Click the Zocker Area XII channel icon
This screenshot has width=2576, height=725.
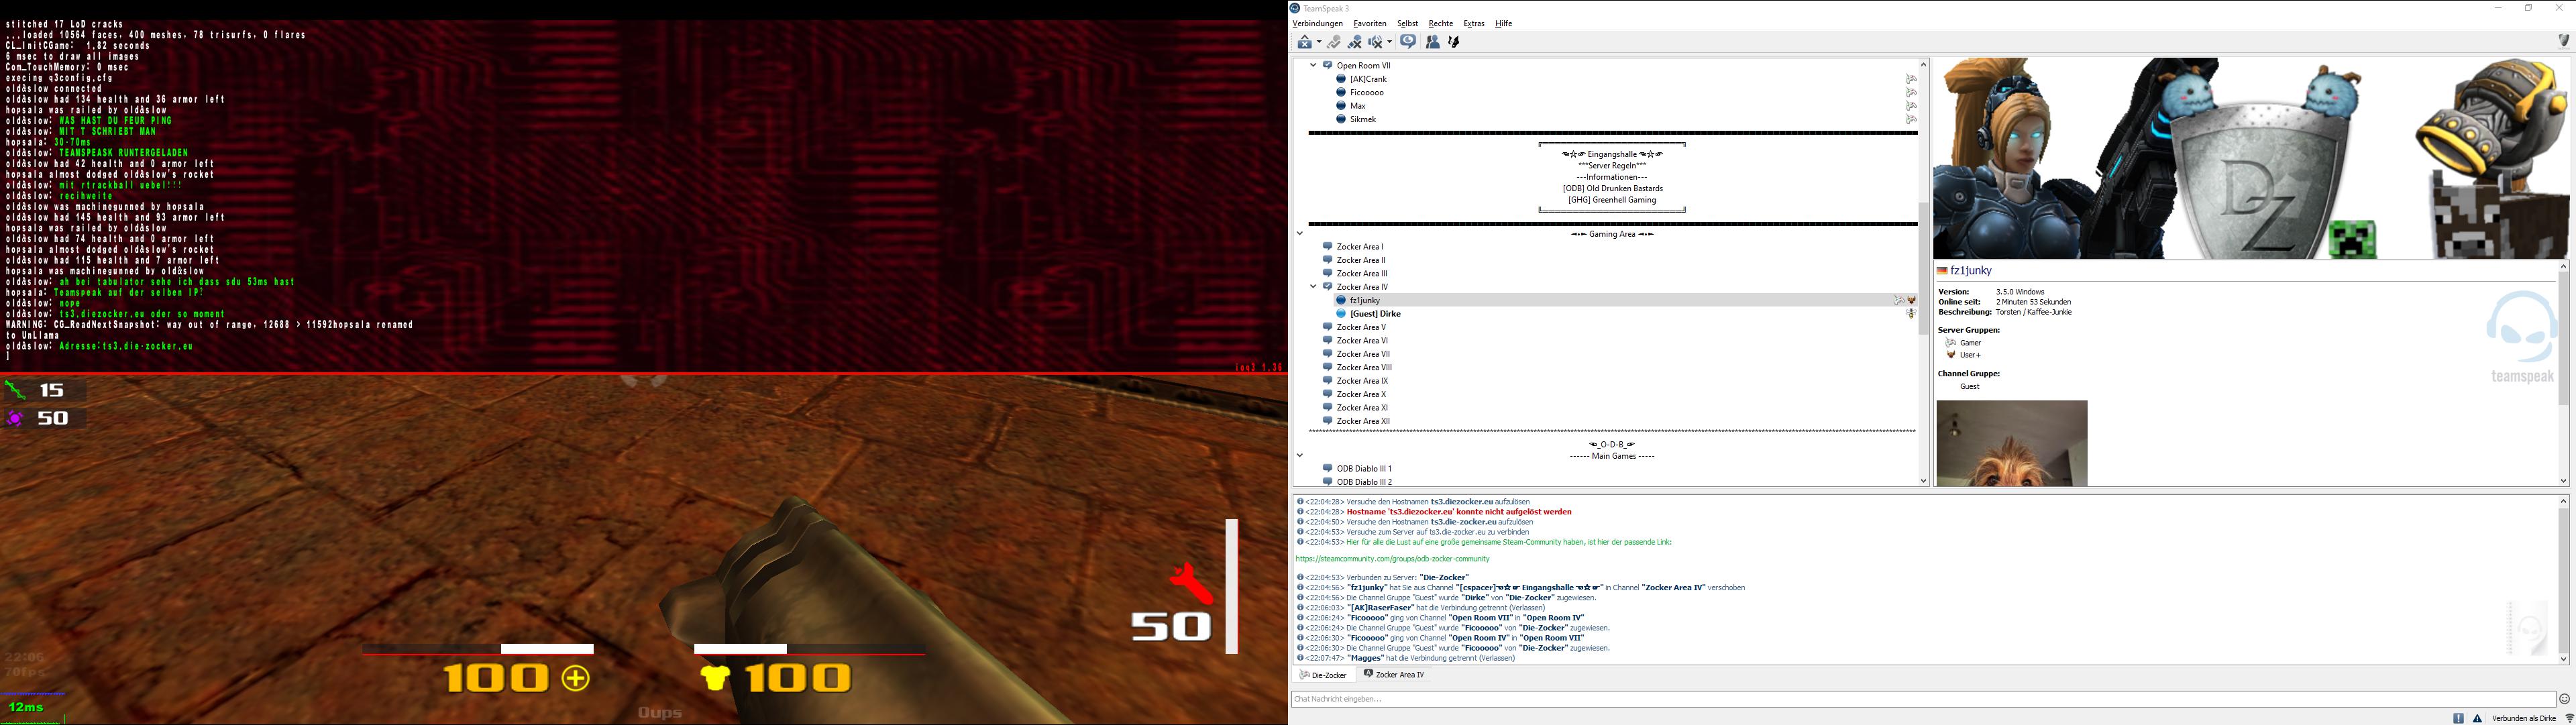click(1328, 421)
